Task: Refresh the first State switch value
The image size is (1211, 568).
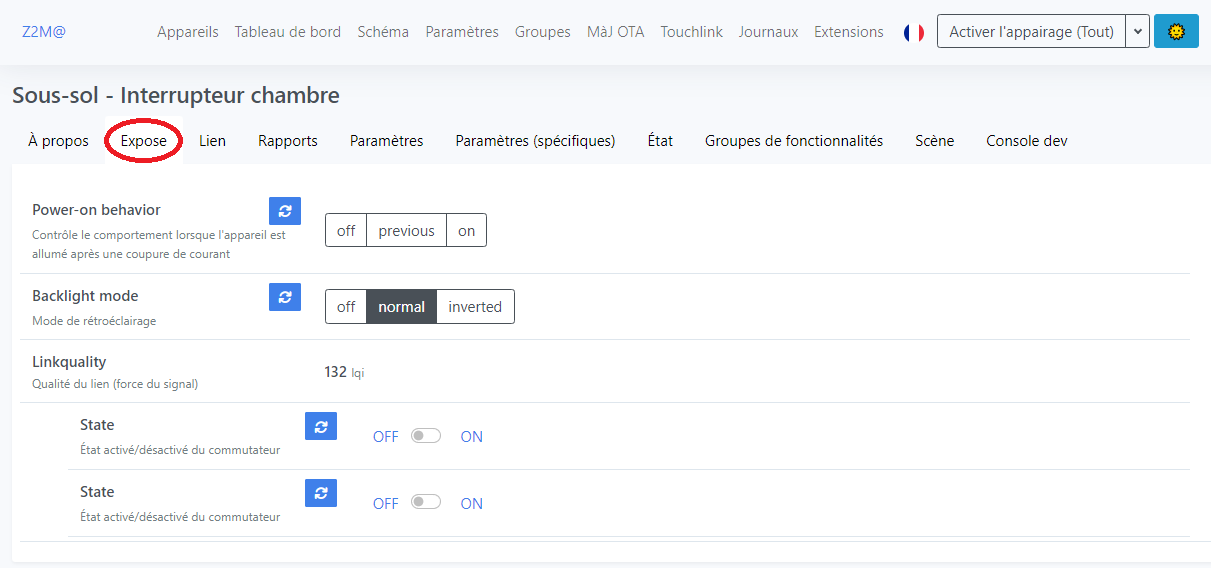Action: tap(321, 426)
